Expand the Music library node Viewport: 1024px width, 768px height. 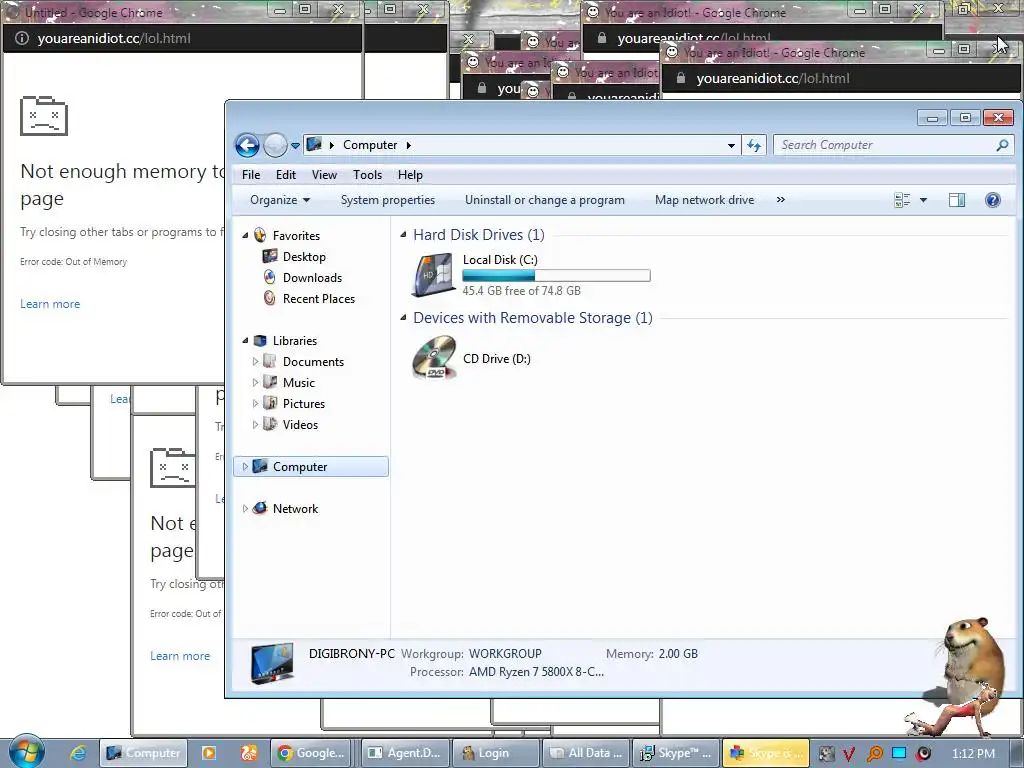255,382
